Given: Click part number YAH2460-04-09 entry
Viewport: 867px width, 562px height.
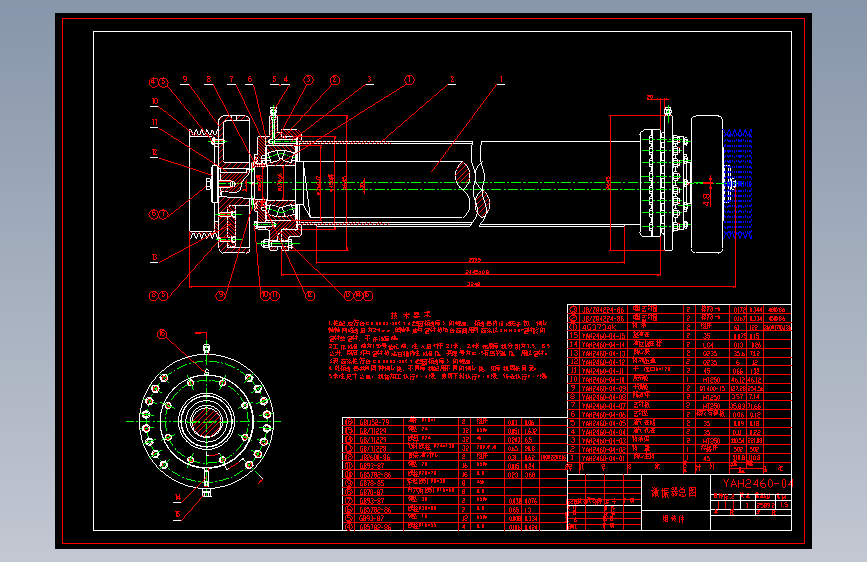Looking at the screenshot, I should tap(603, 388).
